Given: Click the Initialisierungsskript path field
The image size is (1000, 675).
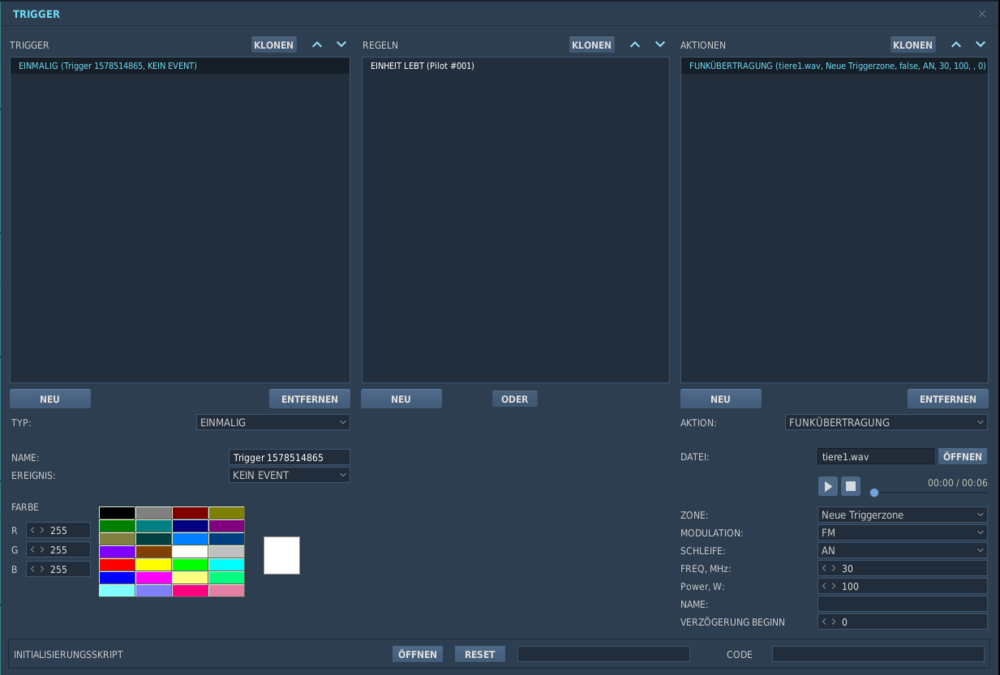Looking at the screenshot, I should [603, 654].
